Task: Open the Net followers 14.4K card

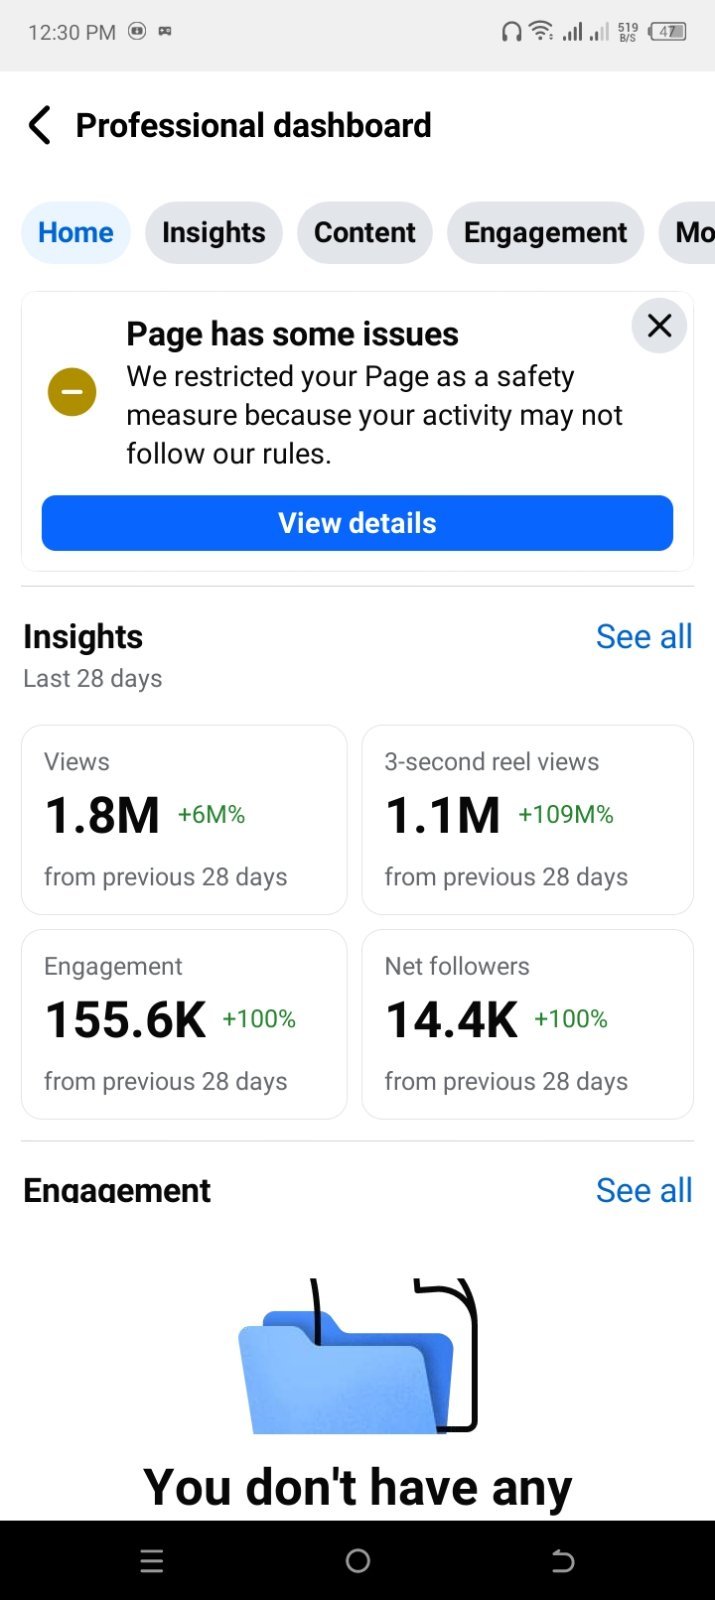Action: [527, 1024]
